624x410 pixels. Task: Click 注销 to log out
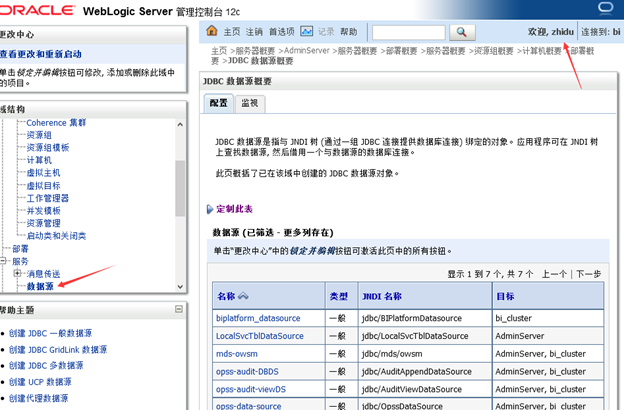254,31
